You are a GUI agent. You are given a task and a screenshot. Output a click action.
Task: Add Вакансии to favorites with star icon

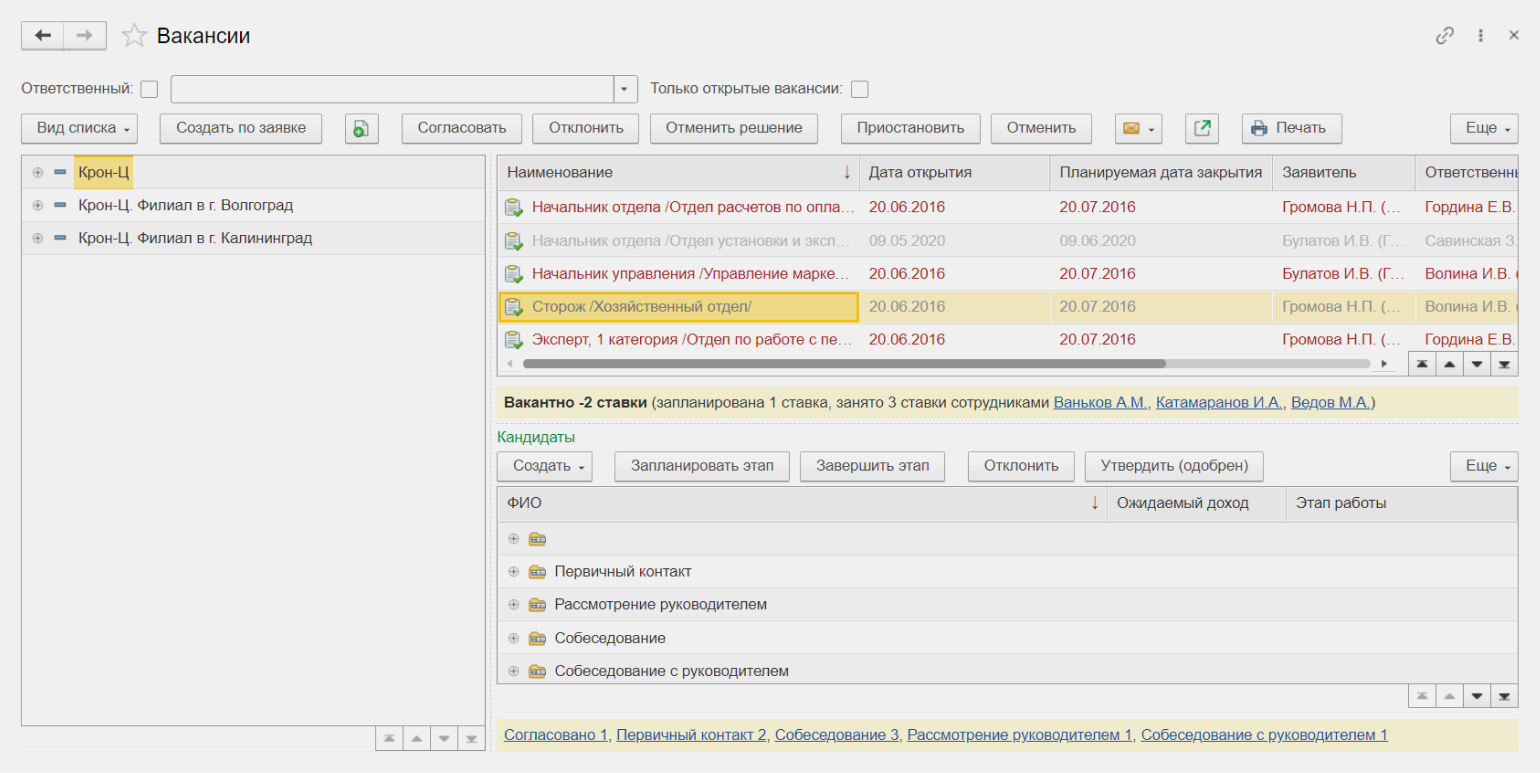point(133,36)
